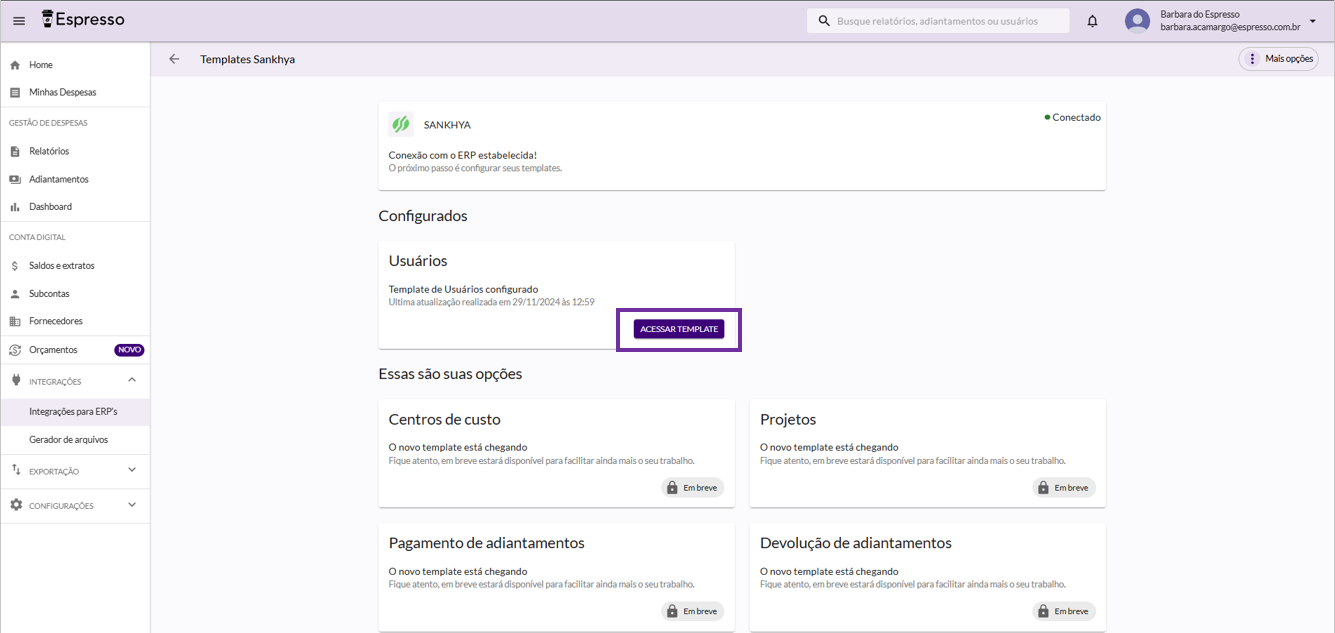Screen dimensions: 1335x633
Task: Click the Conectado status indicator
Action: point(1072,118)
